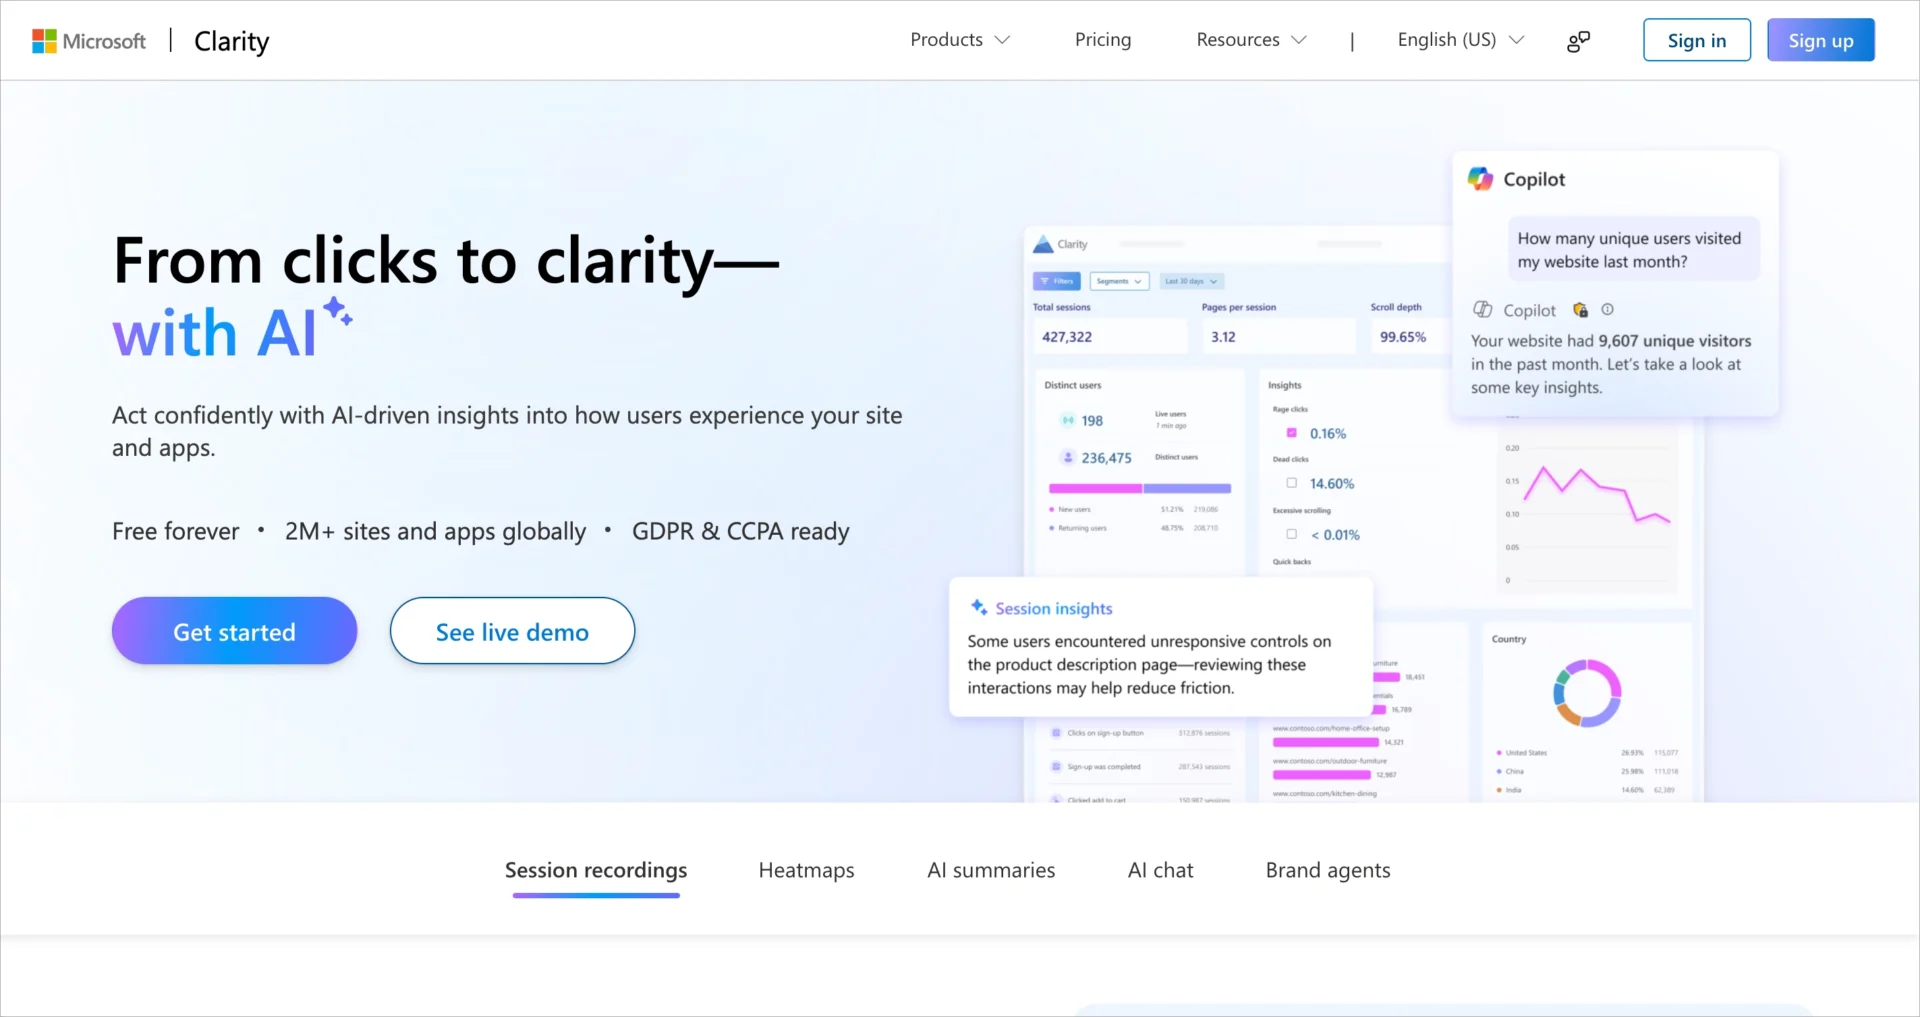Image resolution: width=1920 pixels, height=1017 pixels.
Task: Click the pink New users progress bar
Action: (x=1095, y=488)
